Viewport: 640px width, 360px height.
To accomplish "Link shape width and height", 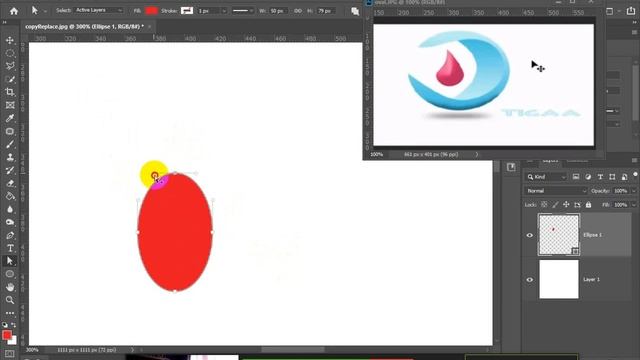I will point(298,11).
